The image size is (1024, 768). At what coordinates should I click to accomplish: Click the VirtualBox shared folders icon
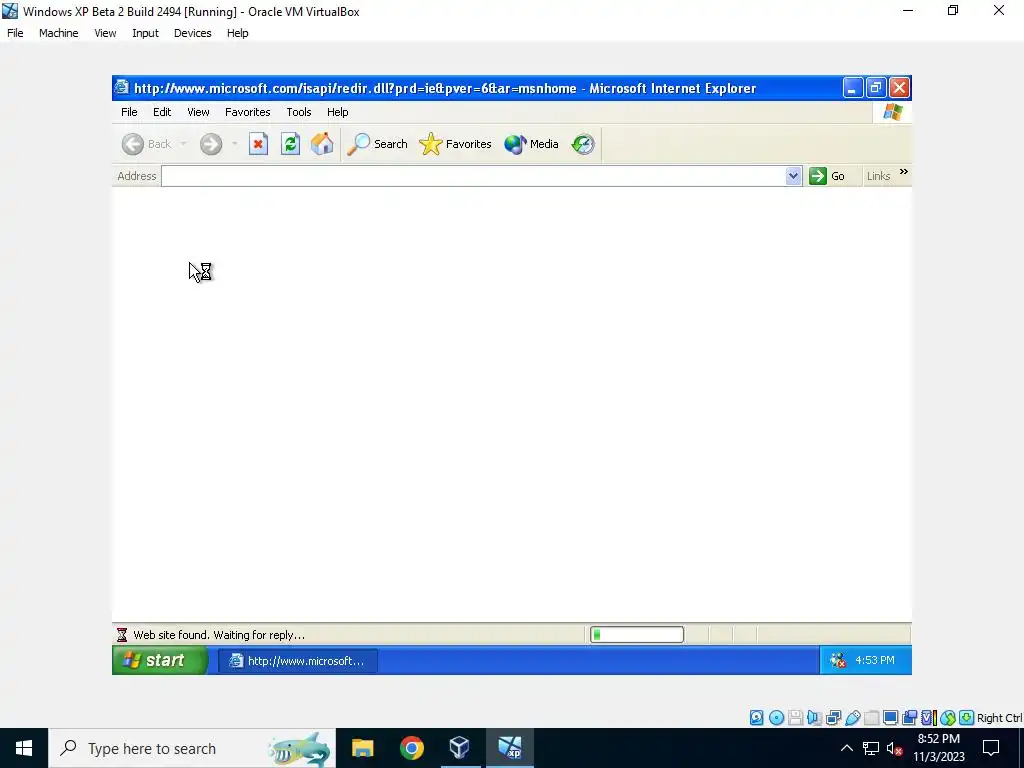click(x=871, y=718)
